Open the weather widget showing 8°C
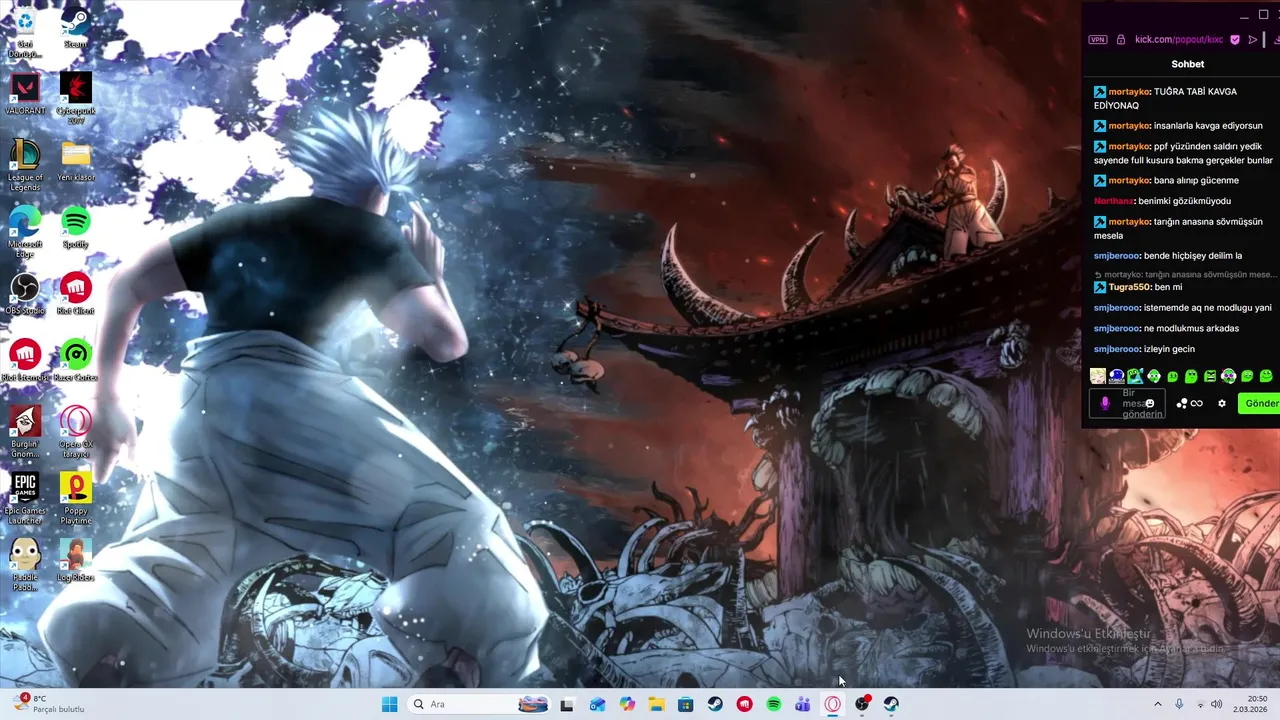Image resolution: width=1280 pixels, height=720 pixels. coord(48,704)
